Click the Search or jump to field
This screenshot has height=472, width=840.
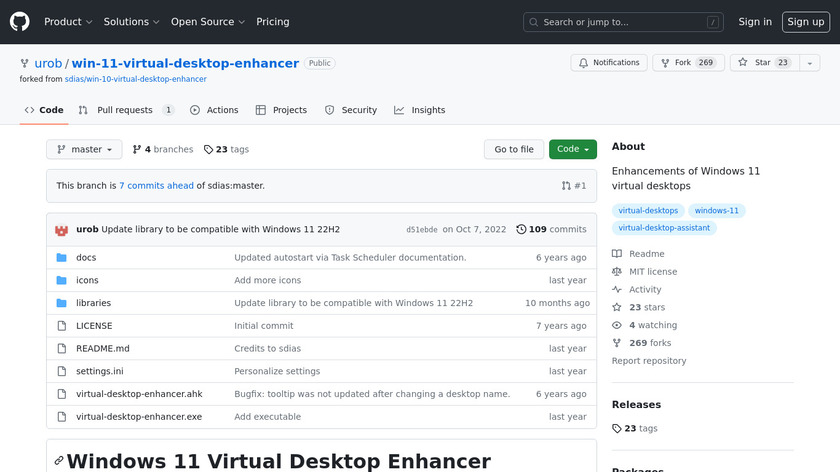click(x=623, y=22)
